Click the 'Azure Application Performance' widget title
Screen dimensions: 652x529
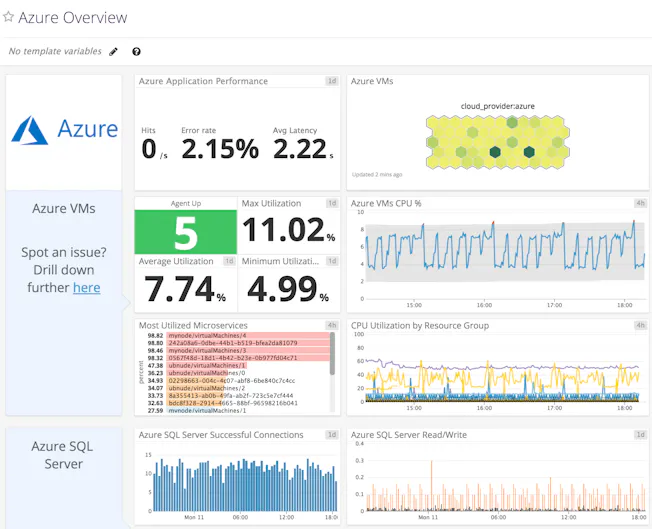[x=203, y=81]
